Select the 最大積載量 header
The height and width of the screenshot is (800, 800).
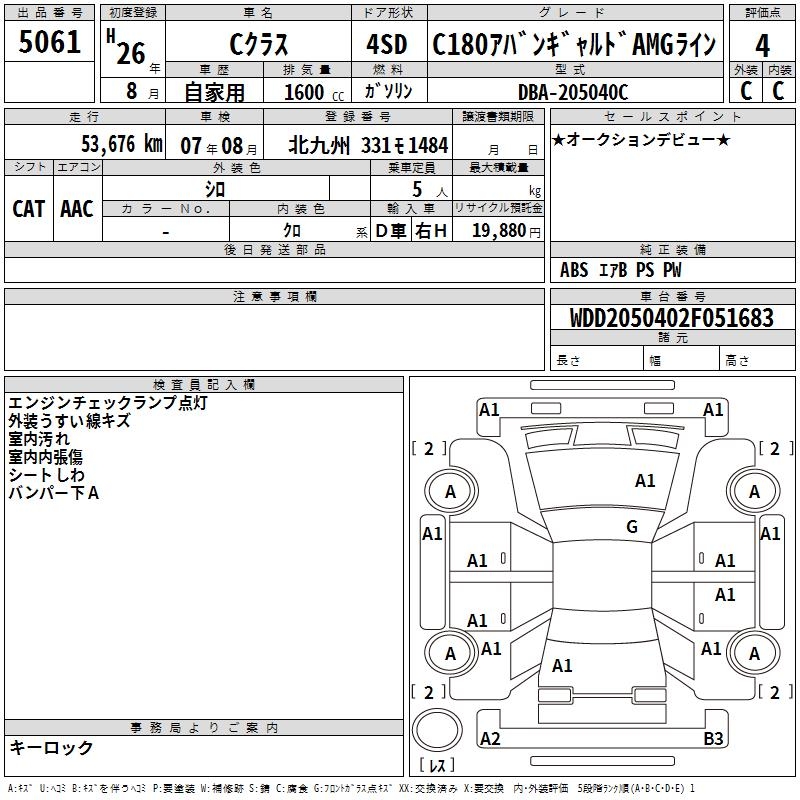(x=498, y=167)
